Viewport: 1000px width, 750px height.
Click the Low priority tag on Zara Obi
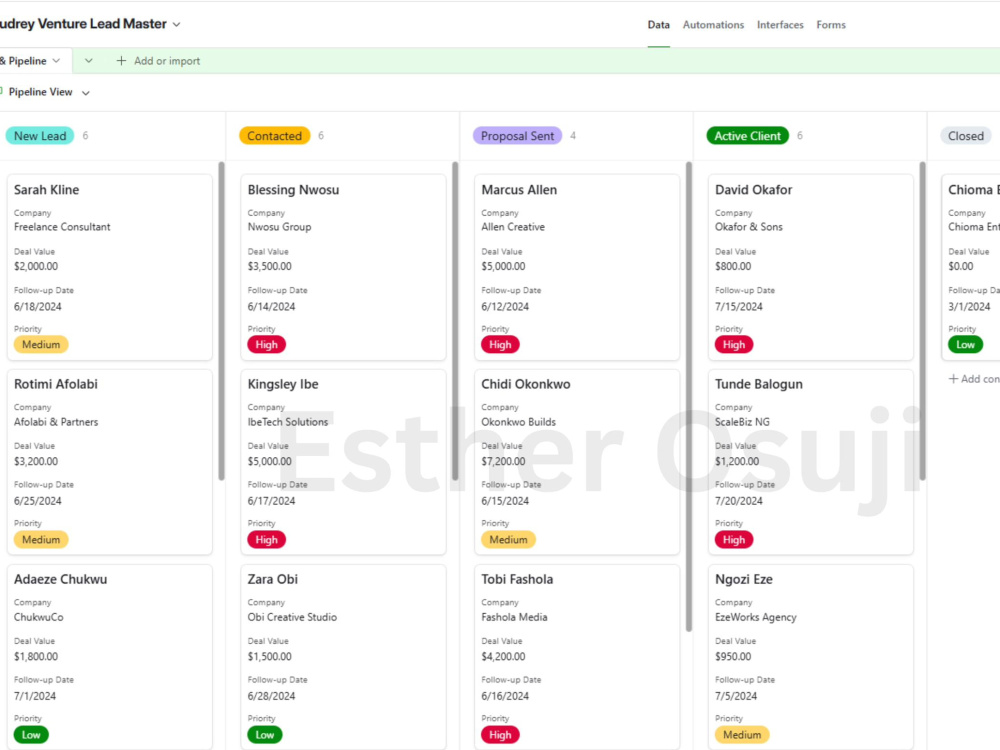coord(265,735)
